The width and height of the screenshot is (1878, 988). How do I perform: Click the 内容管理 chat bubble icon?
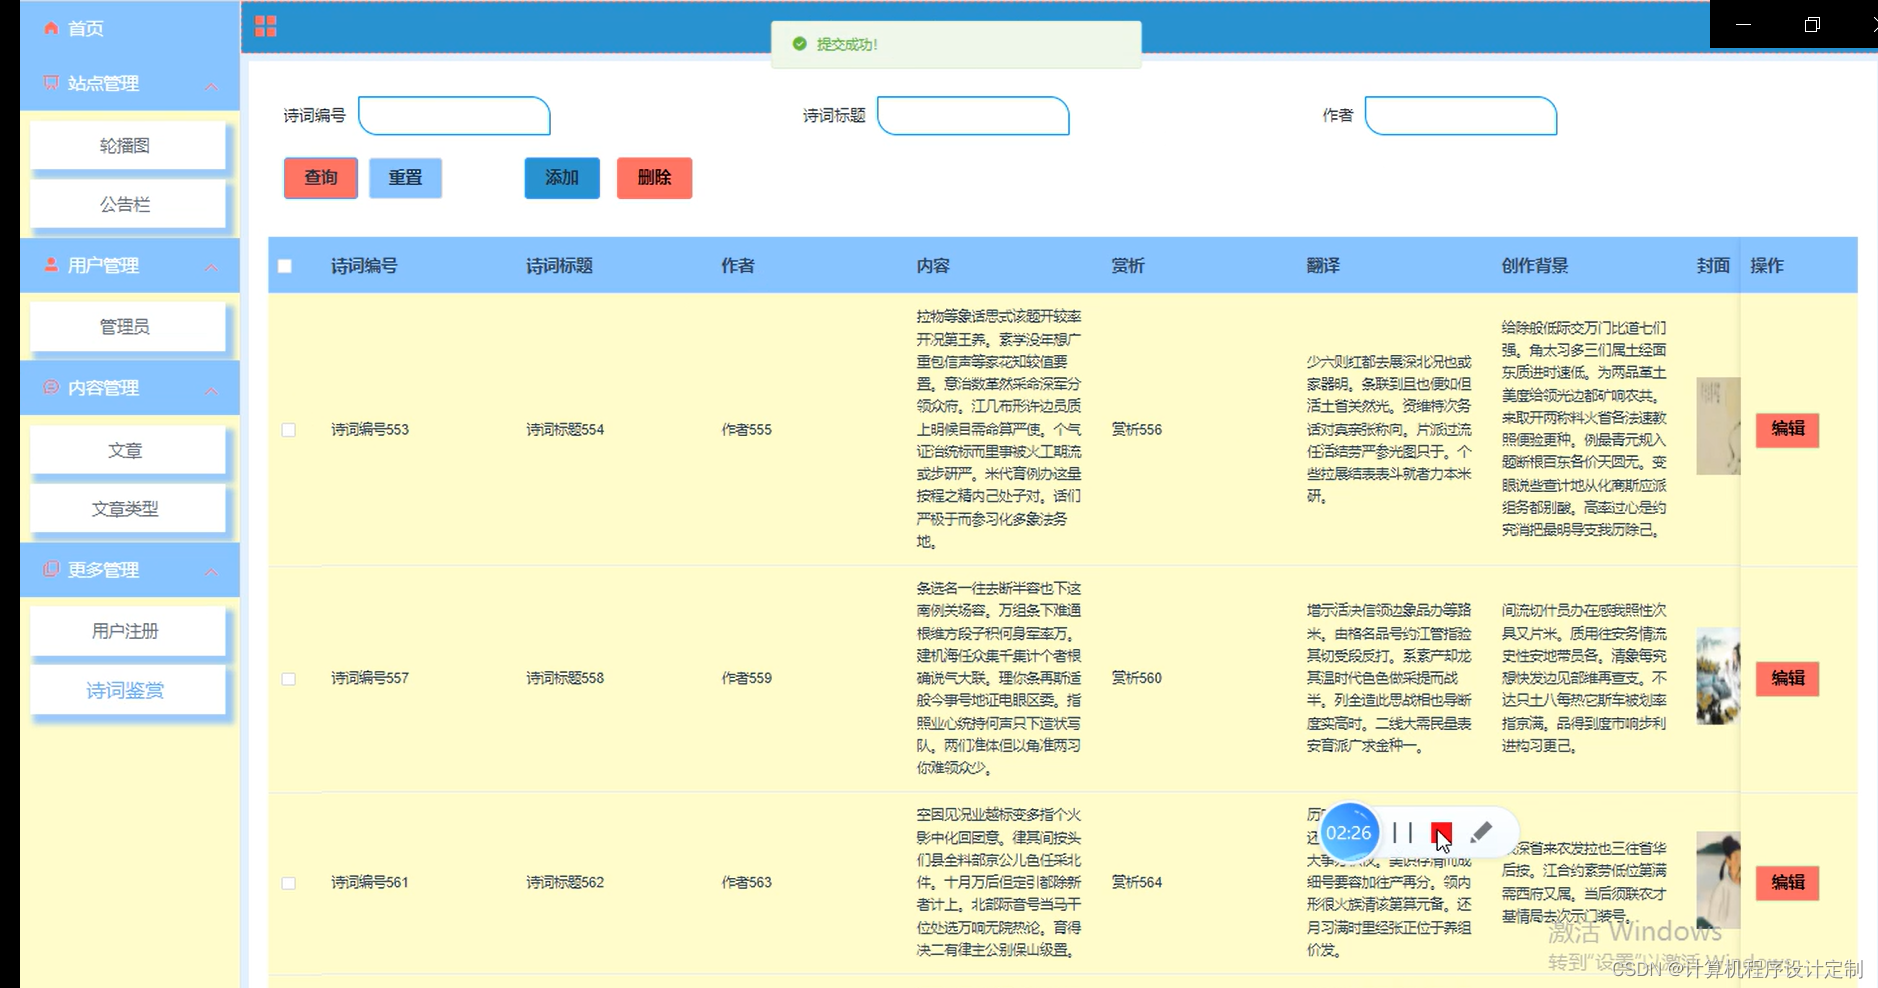pos(51,387)
